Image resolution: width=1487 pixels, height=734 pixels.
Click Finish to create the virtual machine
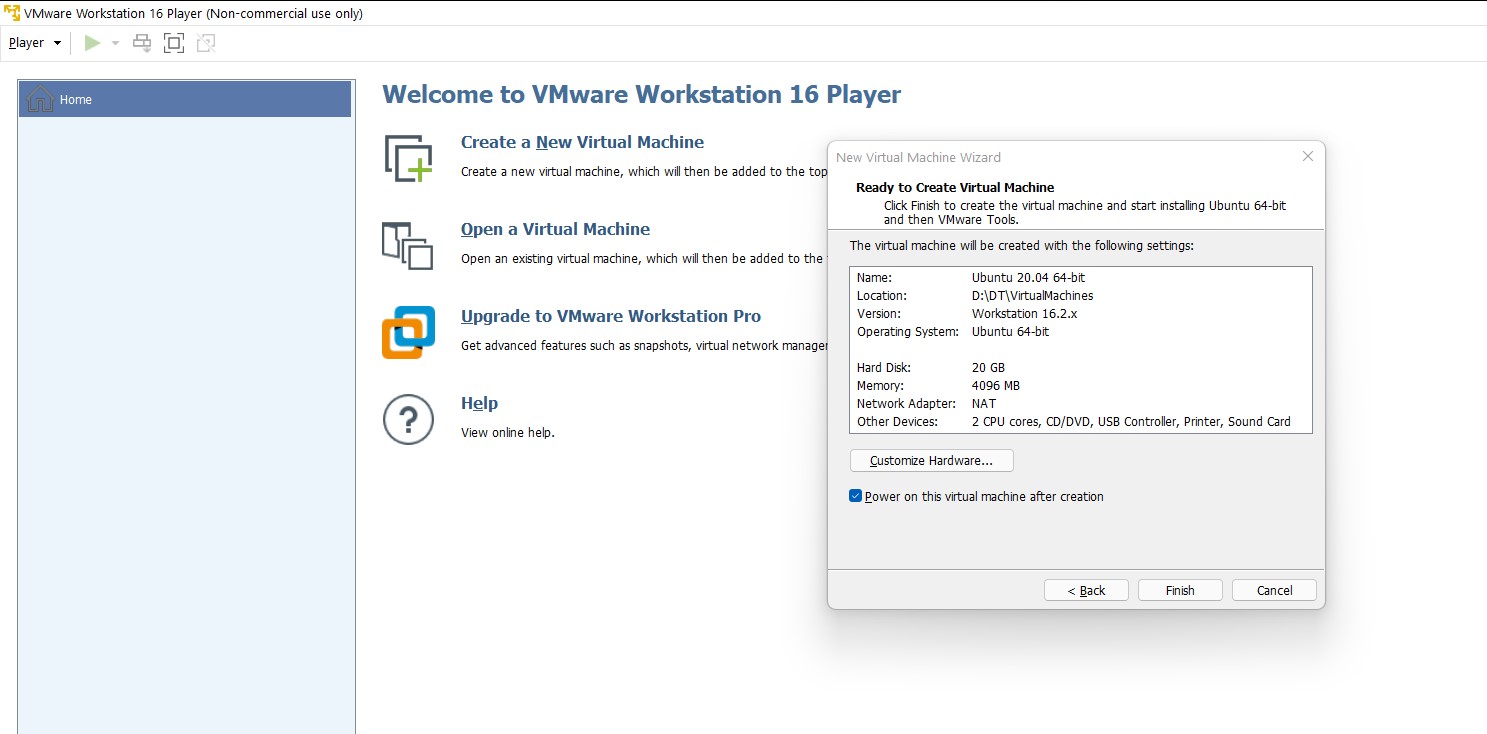[x=1180, y=590]
